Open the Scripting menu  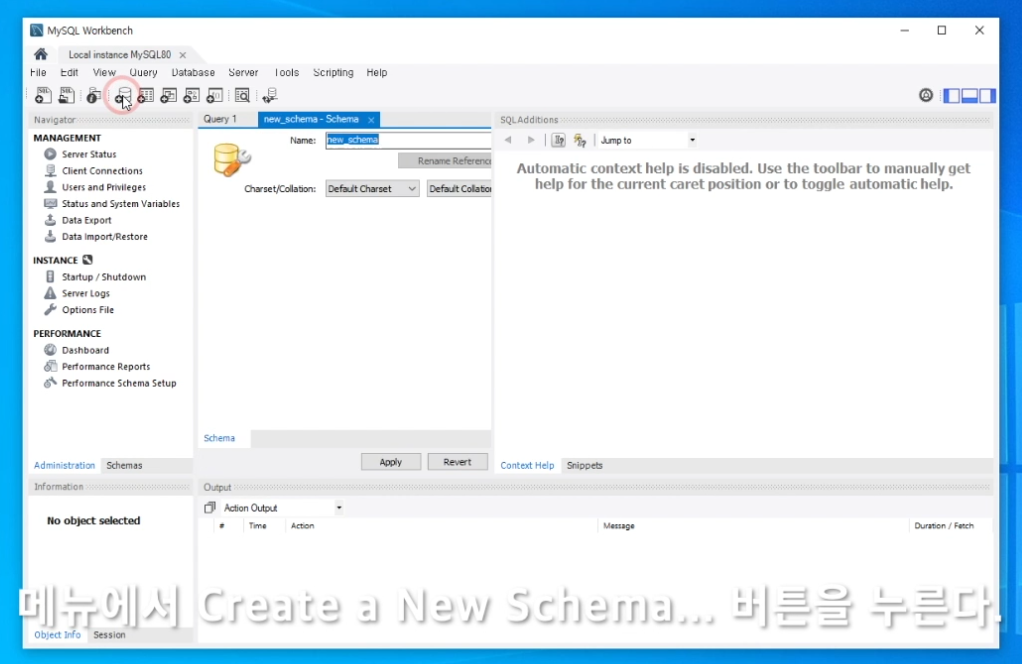tap(333, 72)
